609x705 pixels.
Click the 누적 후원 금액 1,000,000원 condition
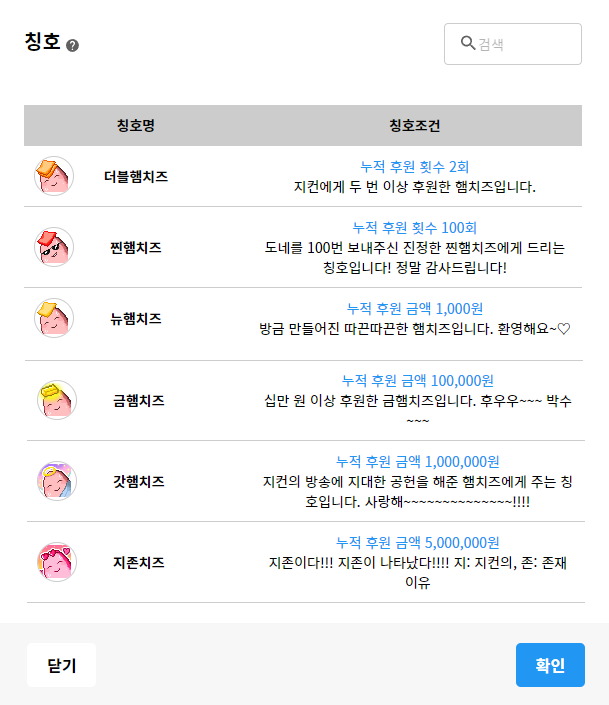pos(417,461)
